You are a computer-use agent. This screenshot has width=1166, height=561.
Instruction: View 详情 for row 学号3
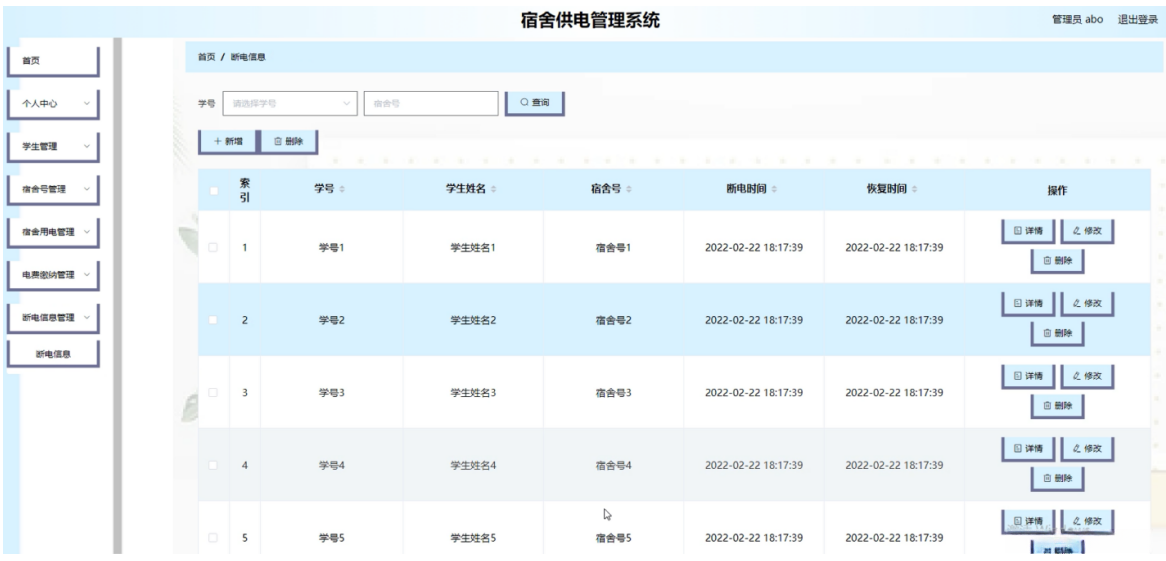pyautogui.click(x=1028, y=376)
